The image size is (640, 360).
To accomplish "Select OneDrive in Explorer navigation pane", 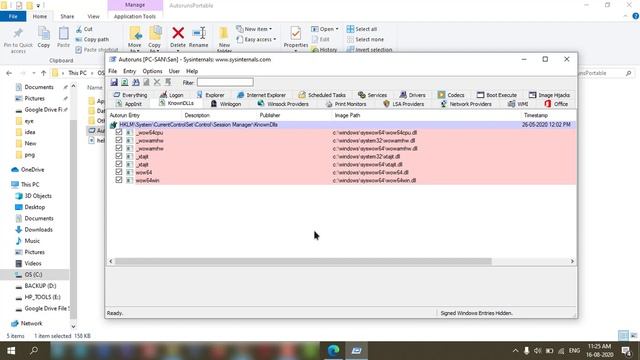I will point(32,170).
